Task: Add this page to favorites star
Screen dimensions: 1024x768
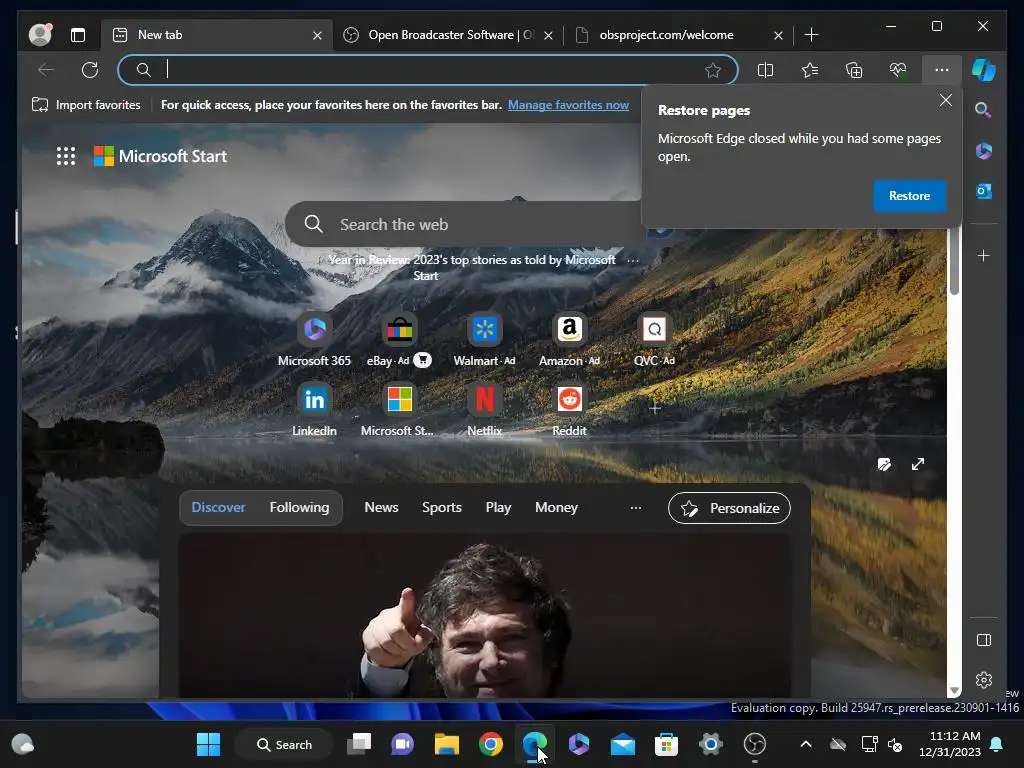Action: [x=712, y=70]
